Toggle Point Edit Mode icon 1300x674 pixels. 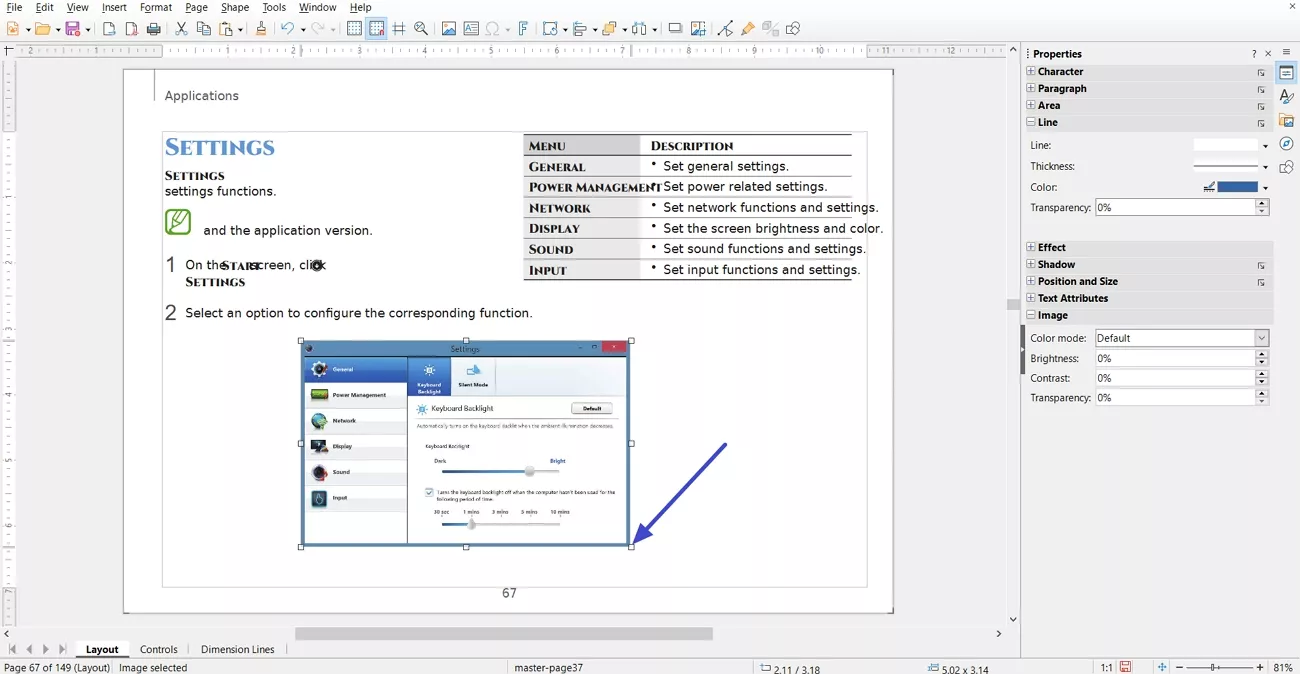726,29
